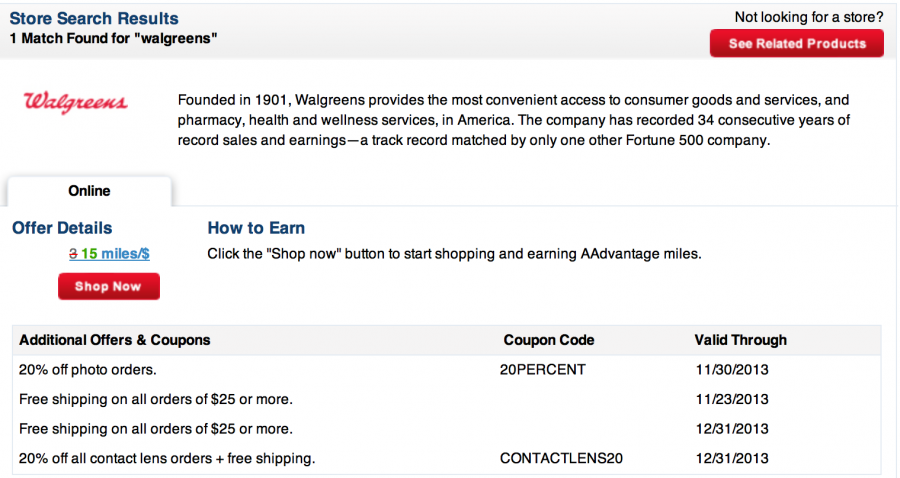Viewport: 900px width, 478px height.
Task: Click the Walgreens logo
Action: click(75, 102)
